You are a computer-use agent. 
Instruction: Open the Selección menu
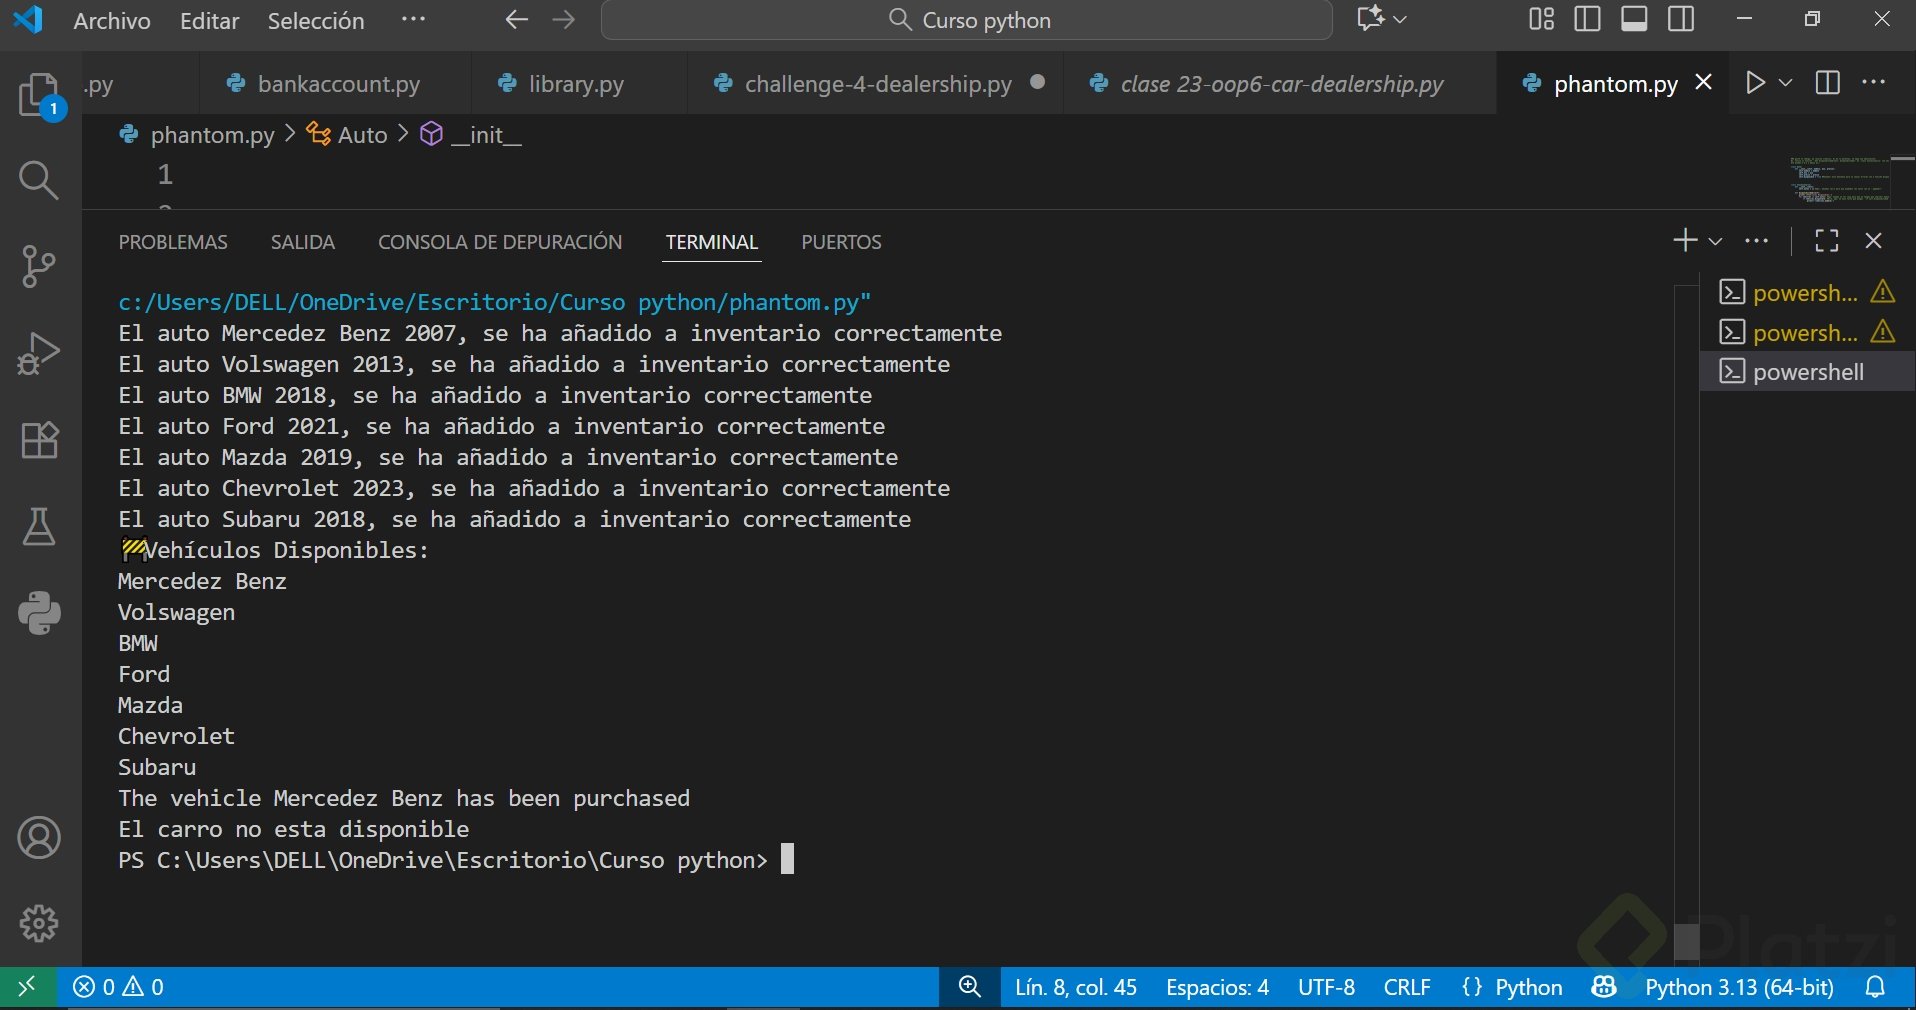316,21
